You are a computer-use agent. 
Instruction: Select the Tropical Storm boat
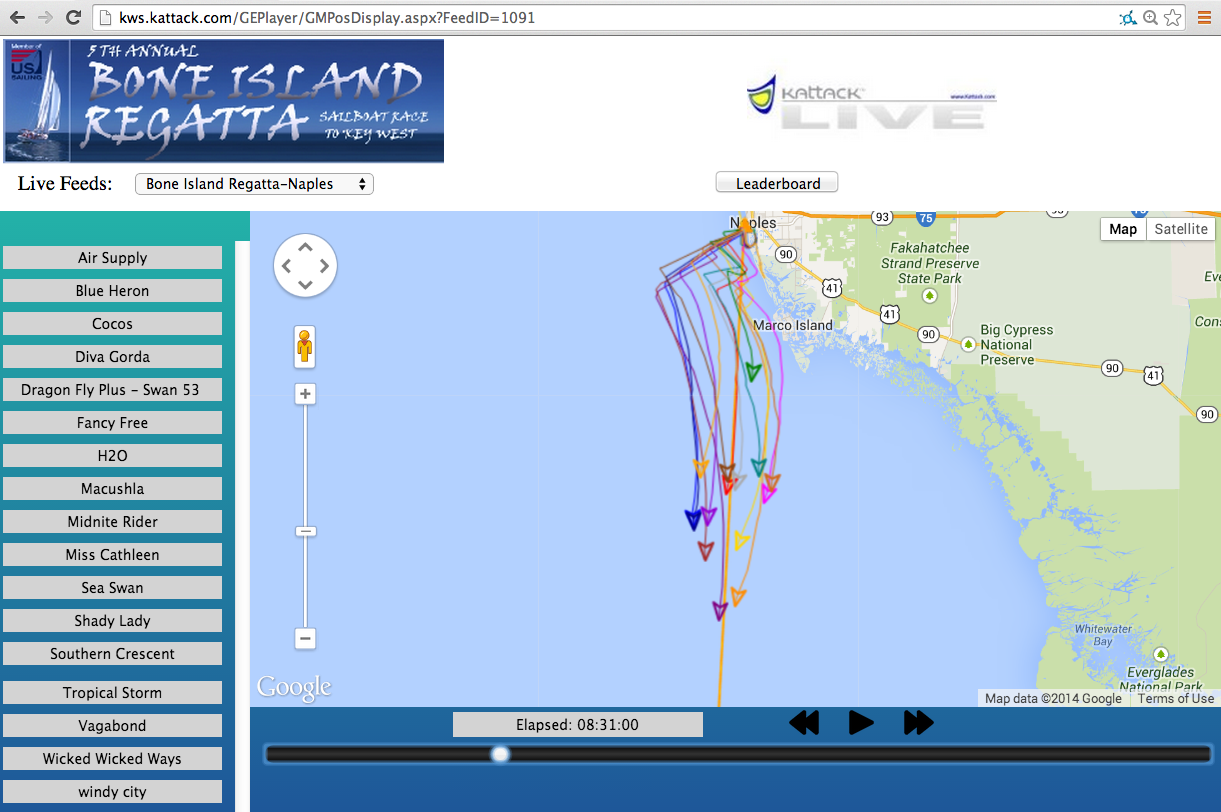point(112,693)
